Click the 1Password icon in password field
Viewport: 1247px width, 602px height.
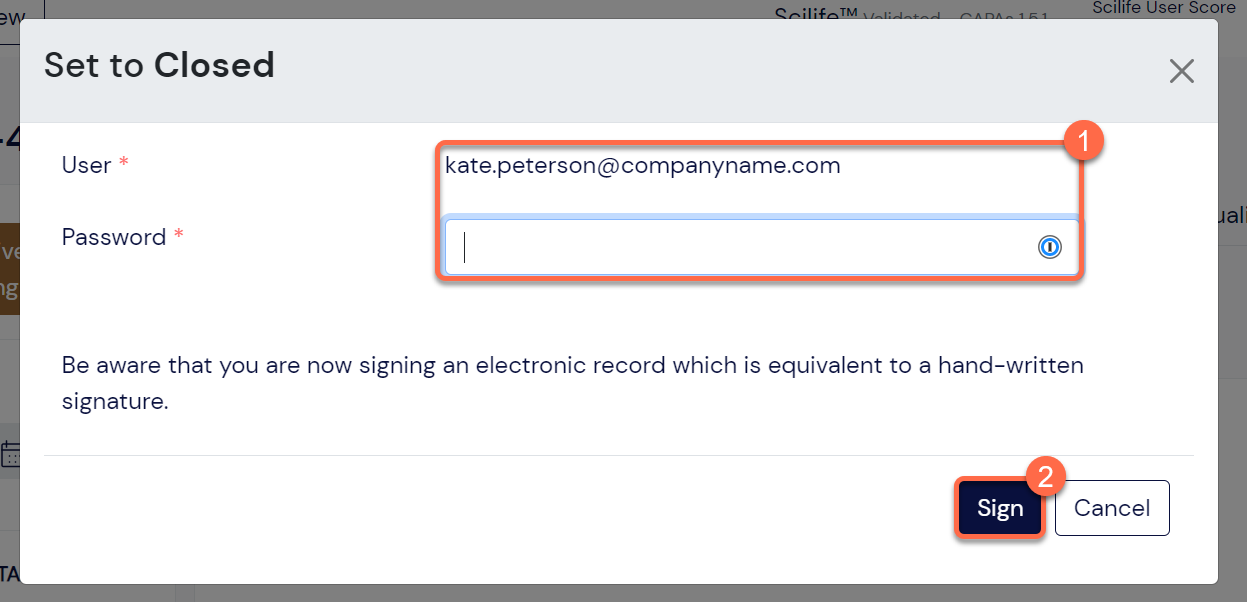click(1049, 247)
